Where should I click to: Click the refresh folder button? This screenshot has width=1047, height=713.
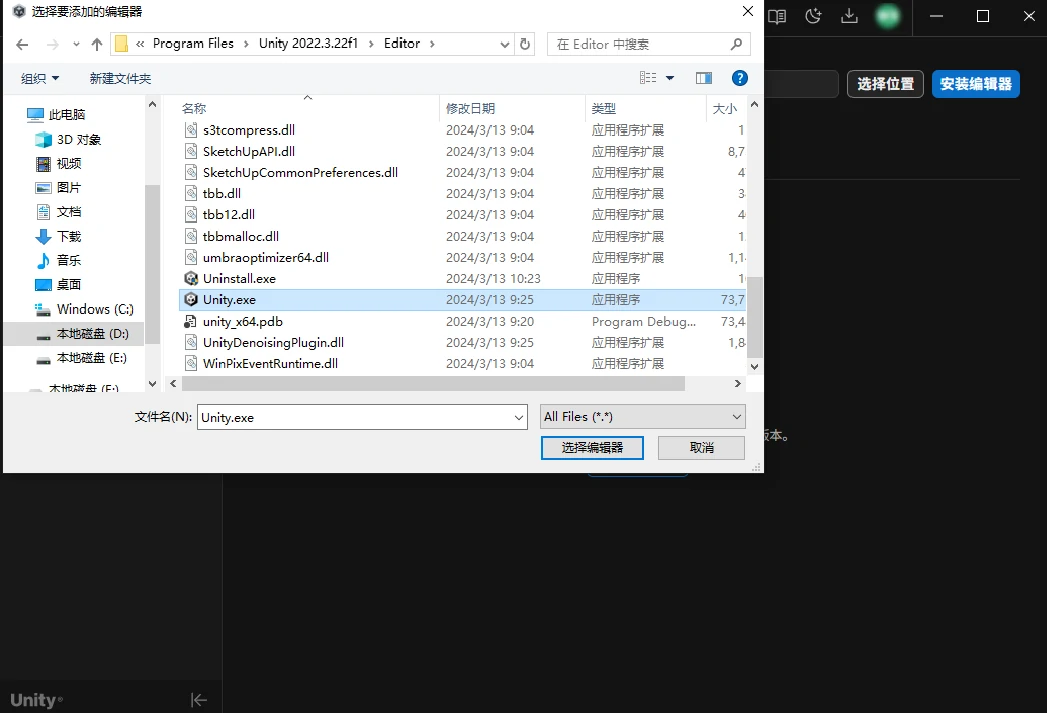526,44
